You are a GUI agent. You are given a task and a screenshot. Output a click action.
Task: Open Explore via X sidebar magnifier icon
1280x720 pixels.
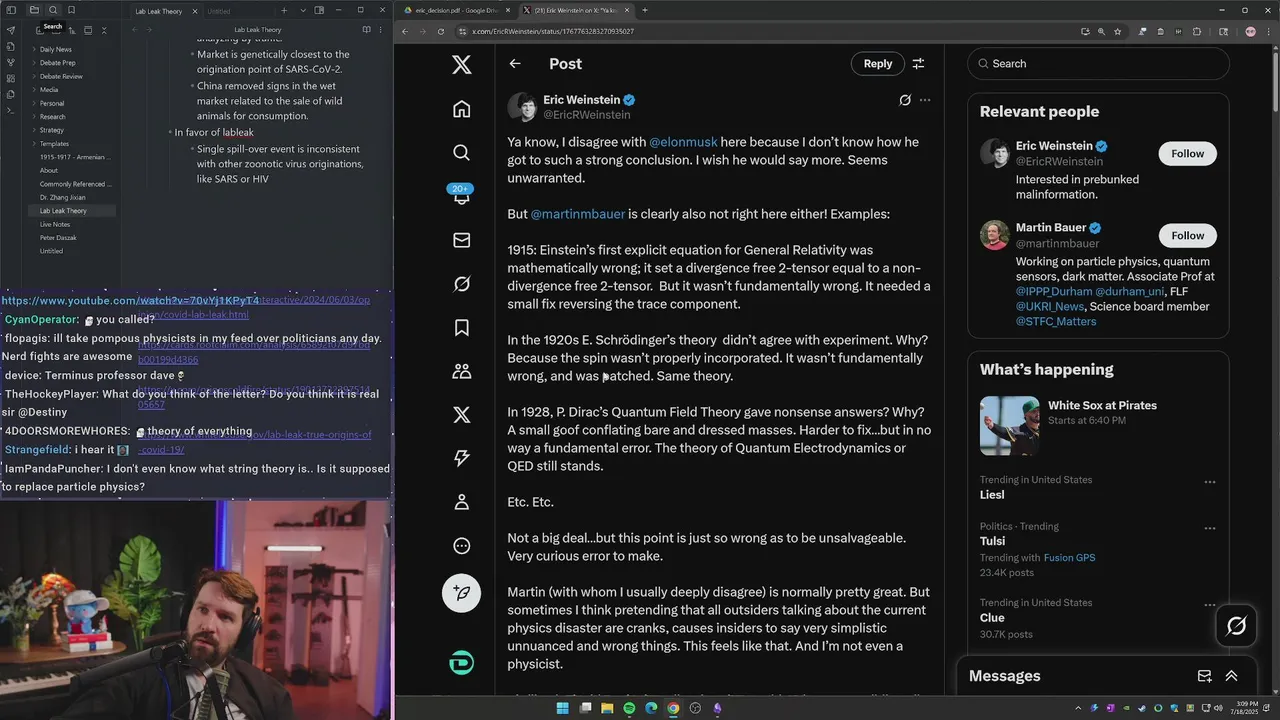pos(461,152)
